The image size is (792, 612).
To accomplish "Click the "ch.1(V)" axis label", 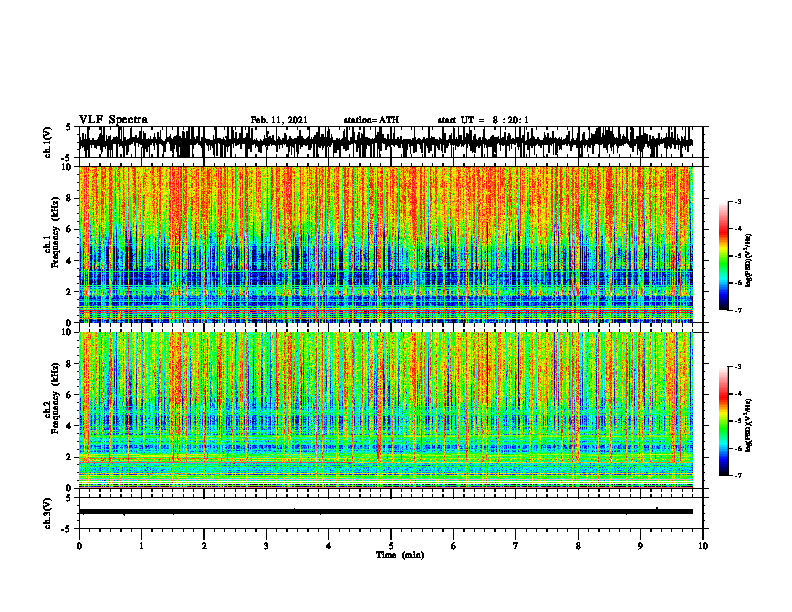I will (x=48, y=142).
